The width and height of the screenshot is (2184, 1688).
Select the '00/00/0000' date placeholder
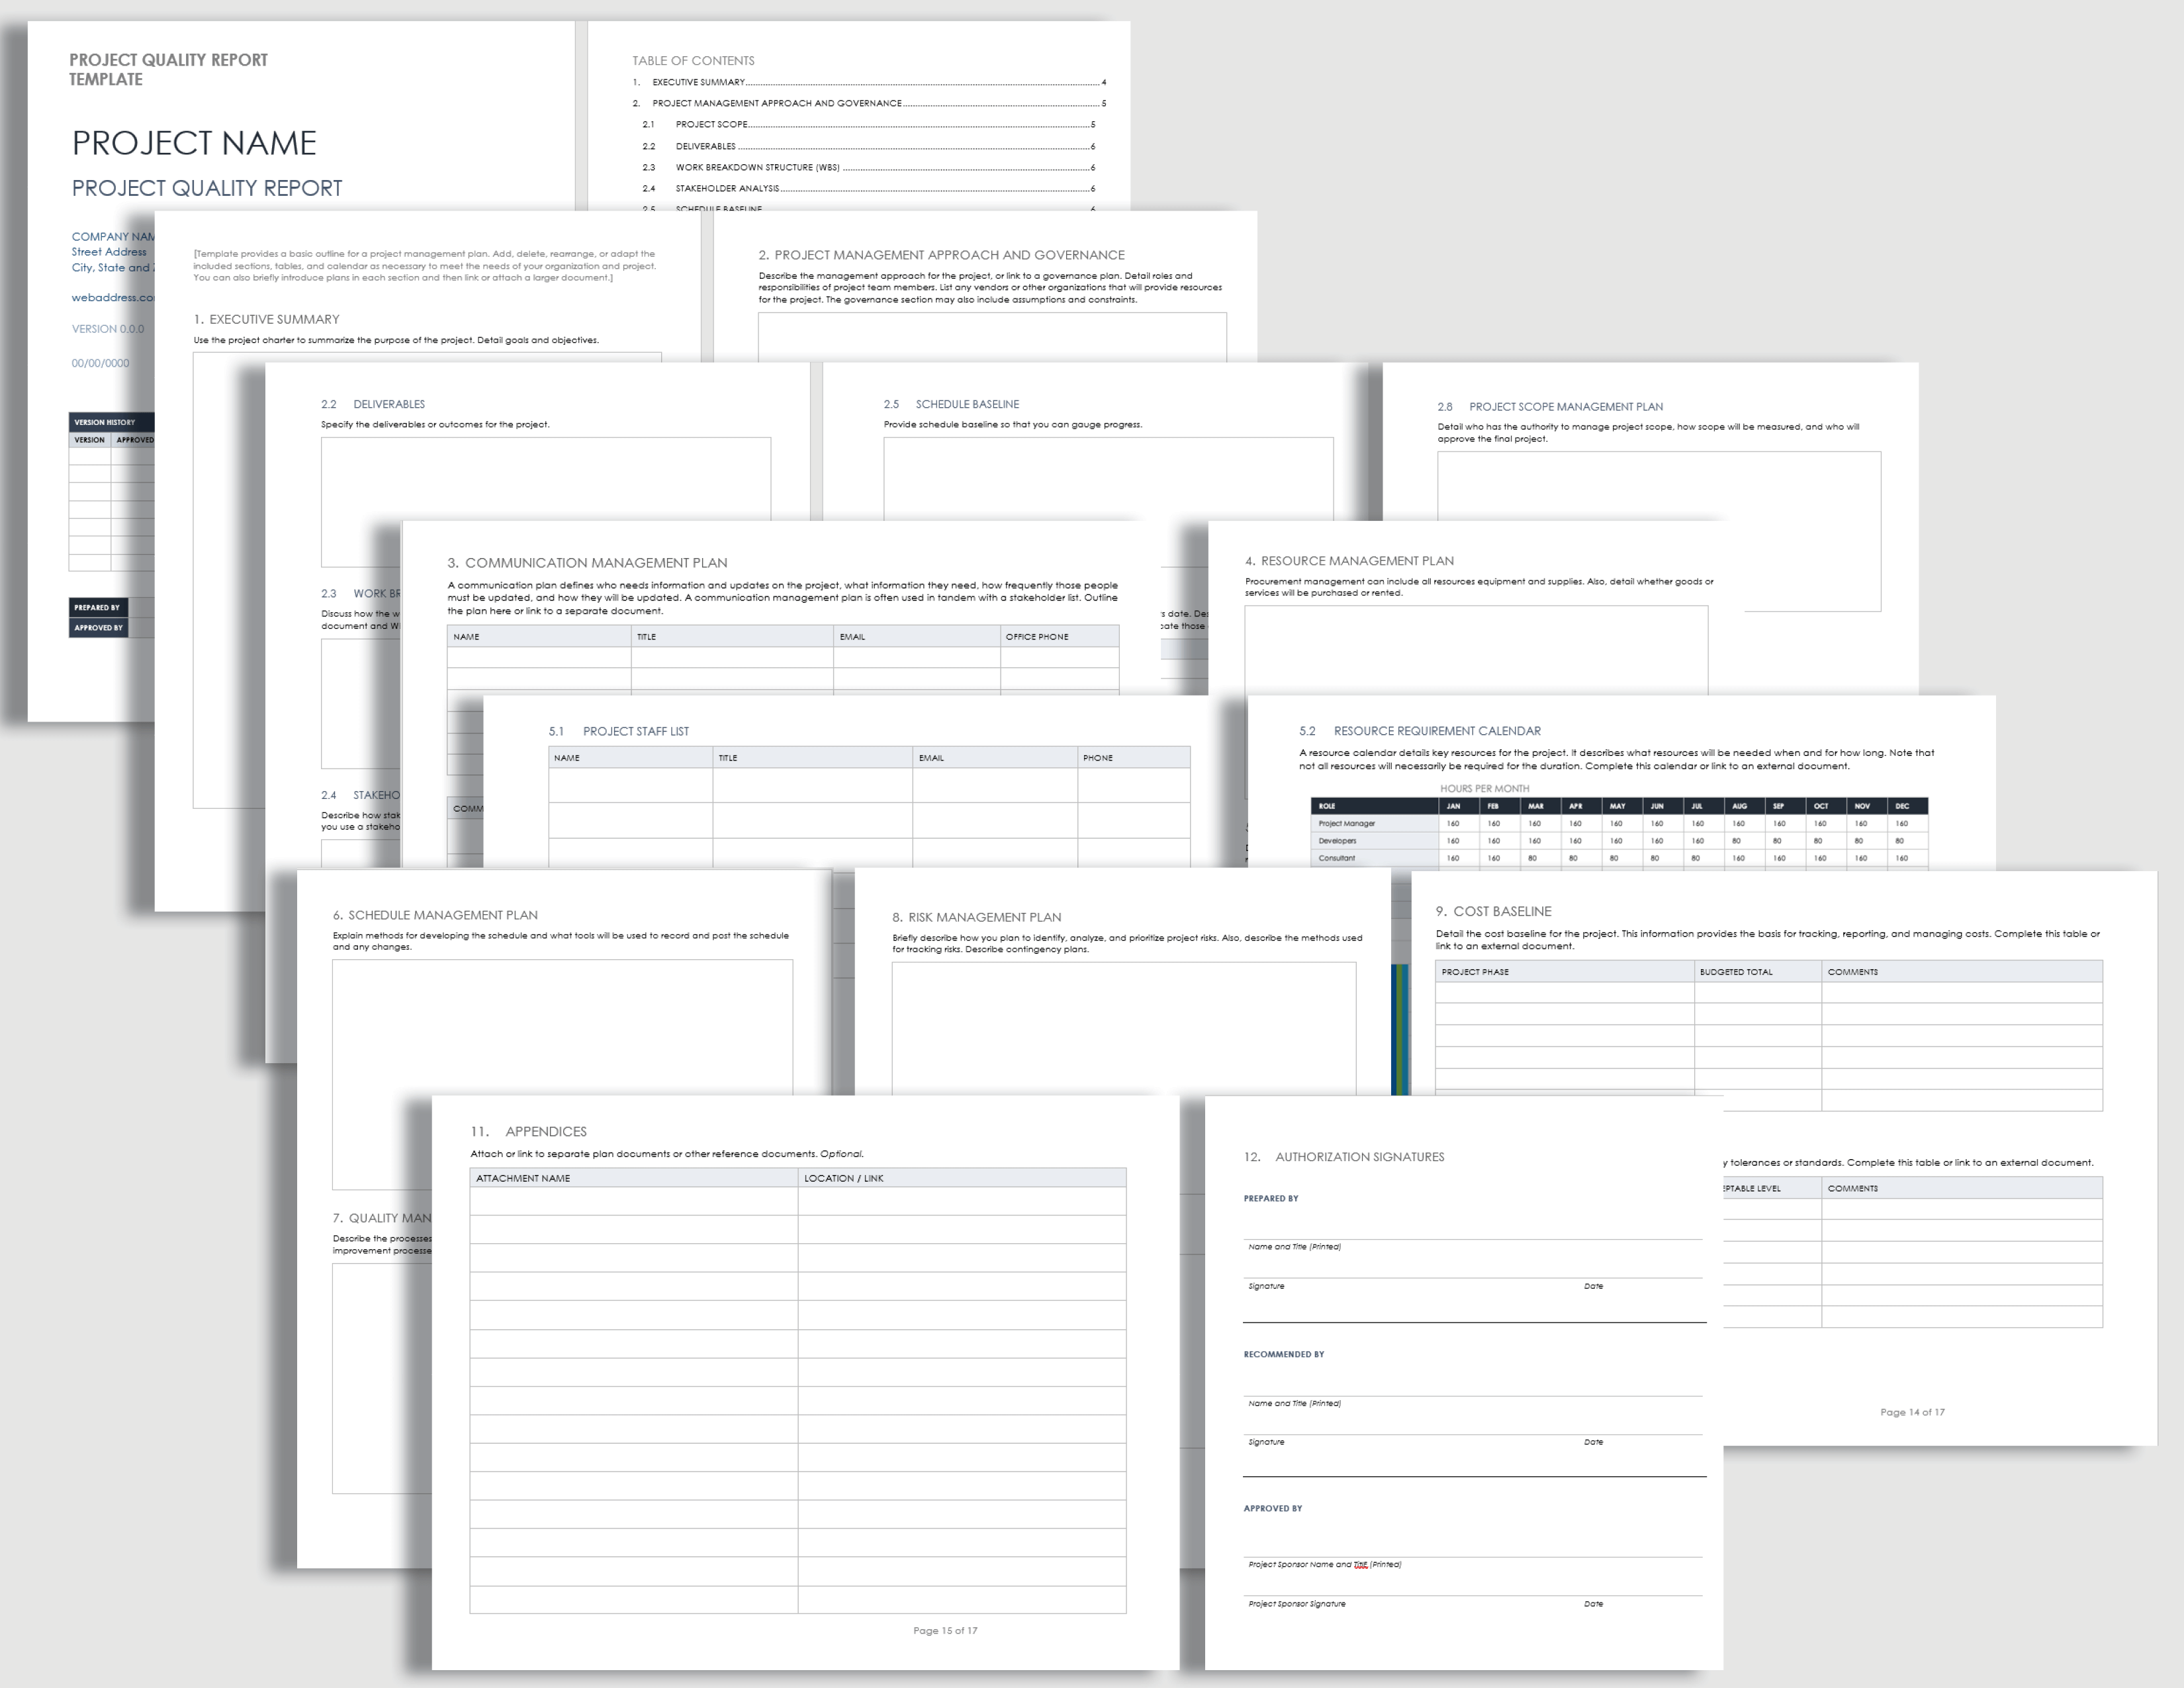click(100, 363)
